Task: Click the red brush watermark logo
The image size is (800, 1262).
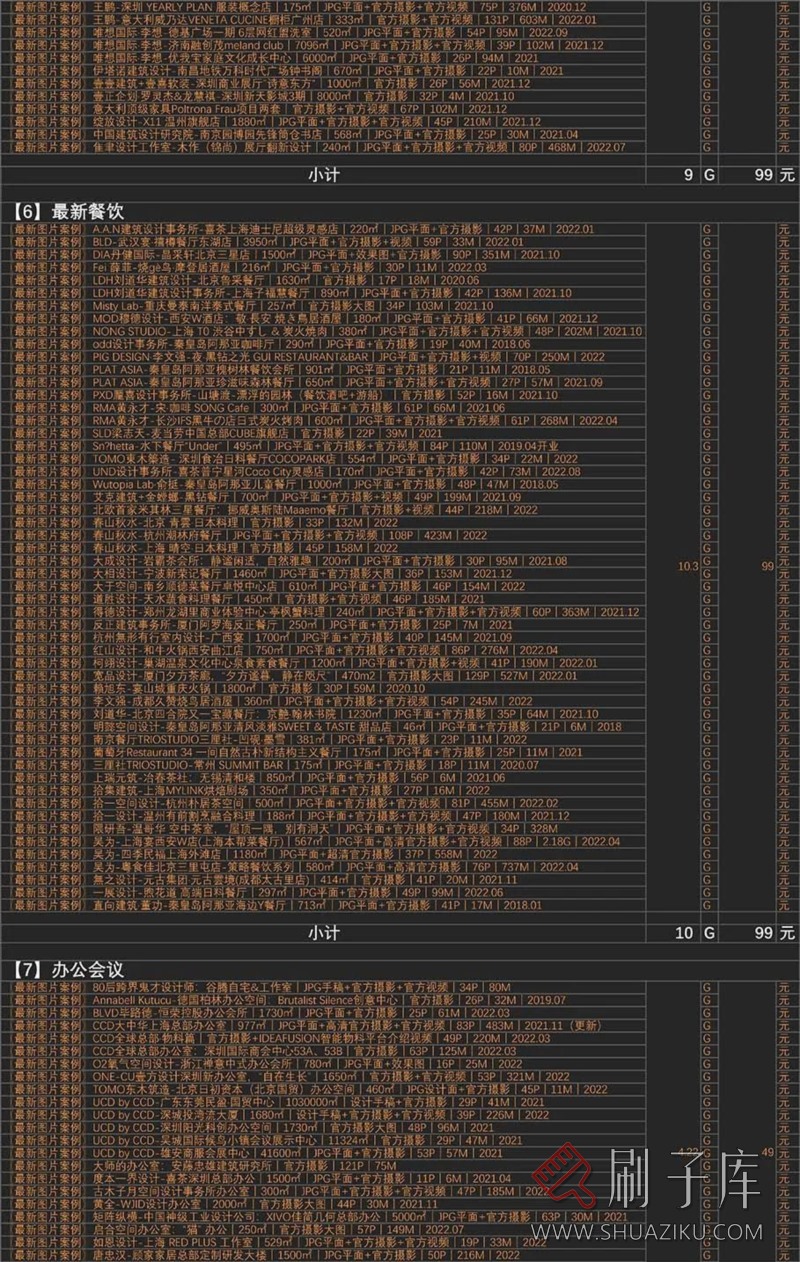Action: [x=566, y=1192]
